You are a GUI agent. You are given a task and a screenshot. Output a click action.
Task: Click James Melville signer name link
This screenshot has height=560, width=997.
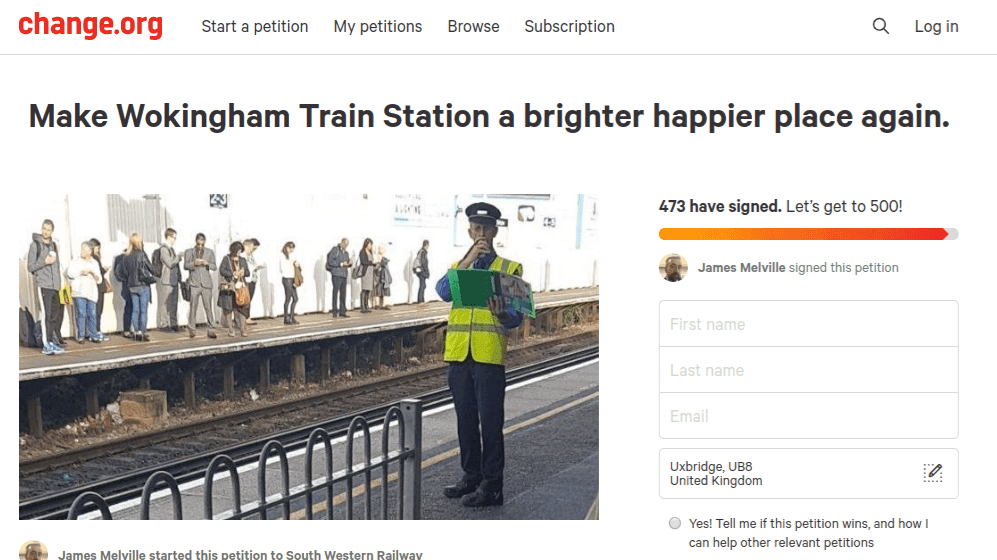click(x=741, y=267)
